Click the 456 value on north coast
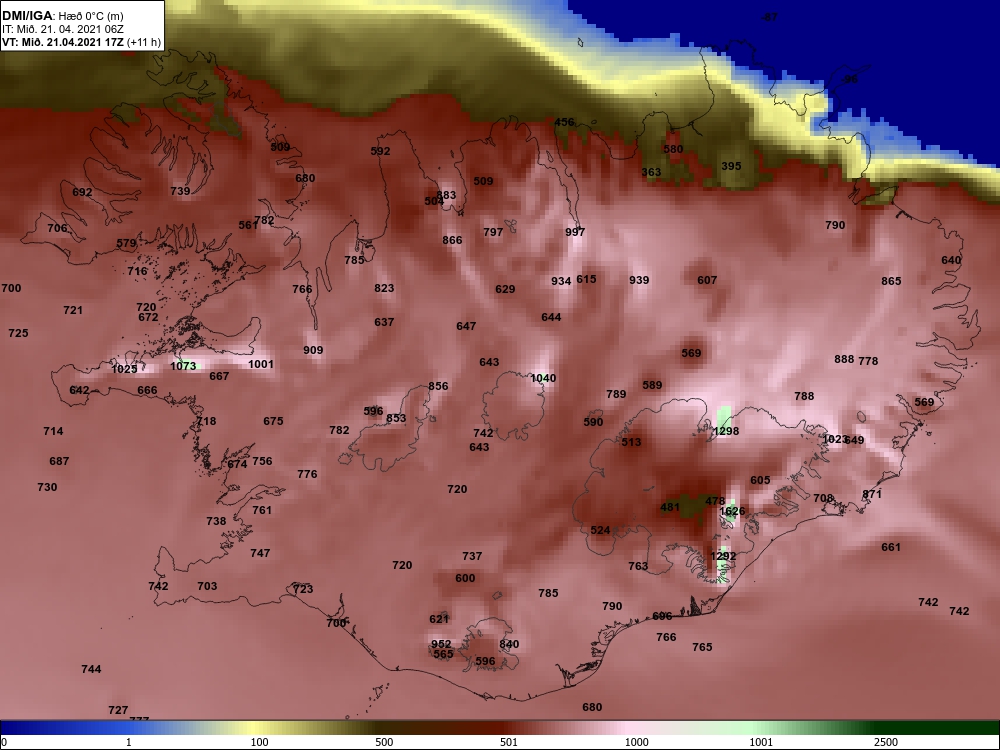 564,122
